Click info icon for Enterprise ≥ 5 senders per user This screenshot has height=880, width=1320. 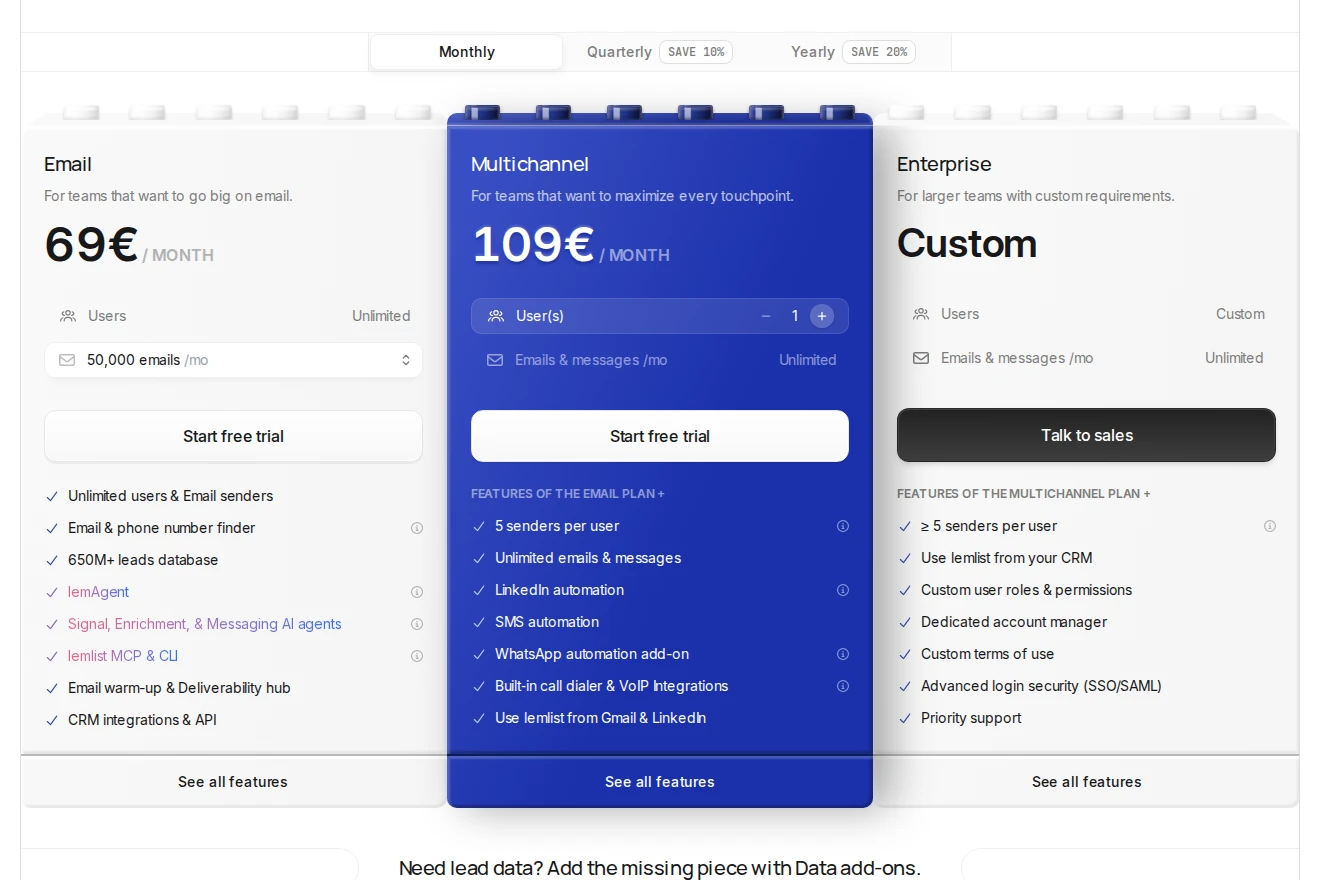pyautogui.click(x=1270, y=526)
